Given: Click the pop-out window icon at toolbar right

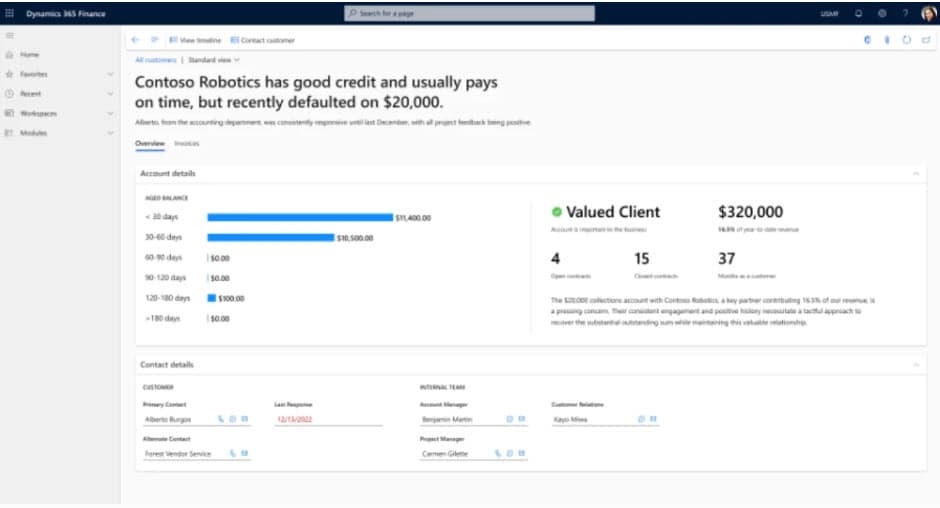Looking at the screenshot, I should click(926, 40).
